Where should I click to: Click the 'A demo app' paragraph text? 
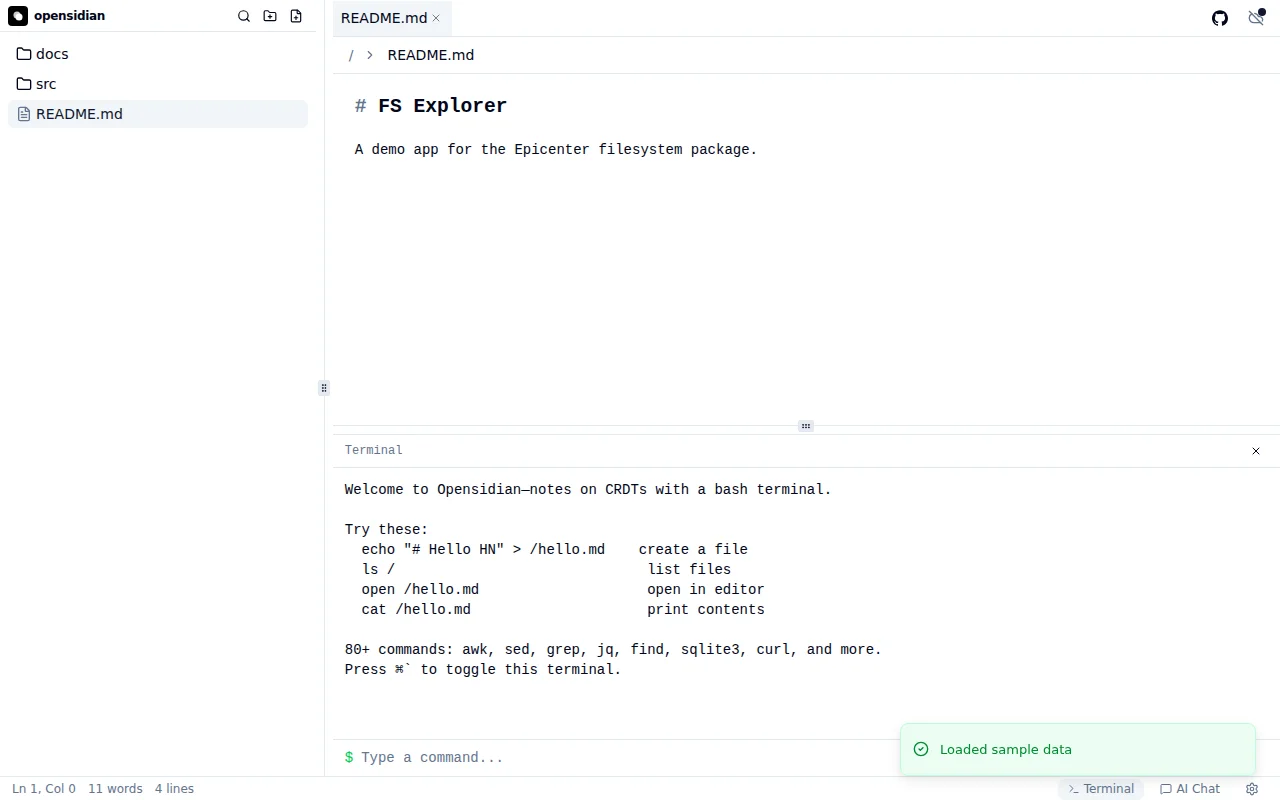click(556, 150)
